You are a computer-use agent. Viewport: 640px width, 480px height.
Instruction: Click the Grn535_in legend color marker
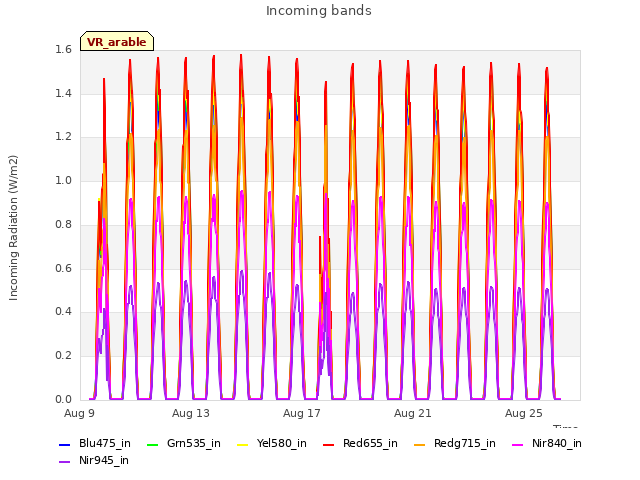[152, 444]
